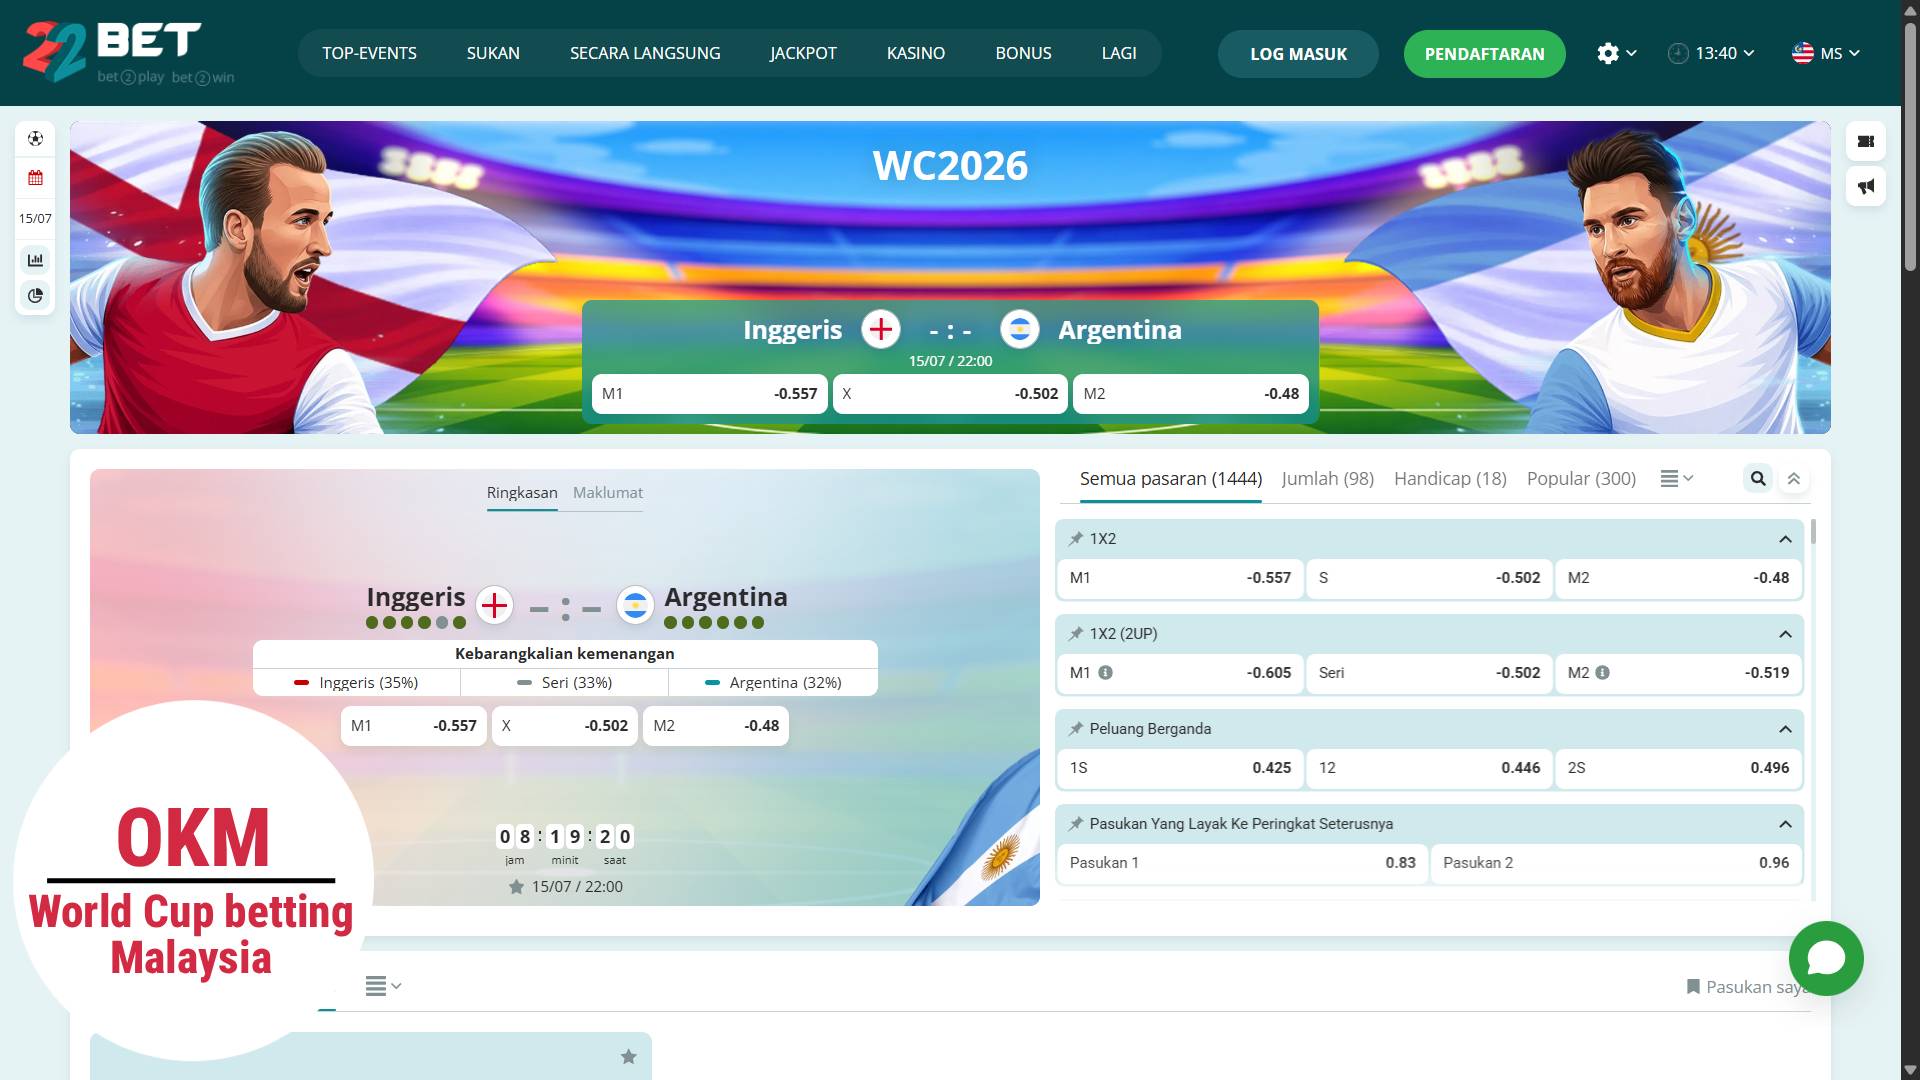Screen dimensions: 1920x1080
Task: Open the megaphone promotions icon
Action: click(x=1866, y=186)
